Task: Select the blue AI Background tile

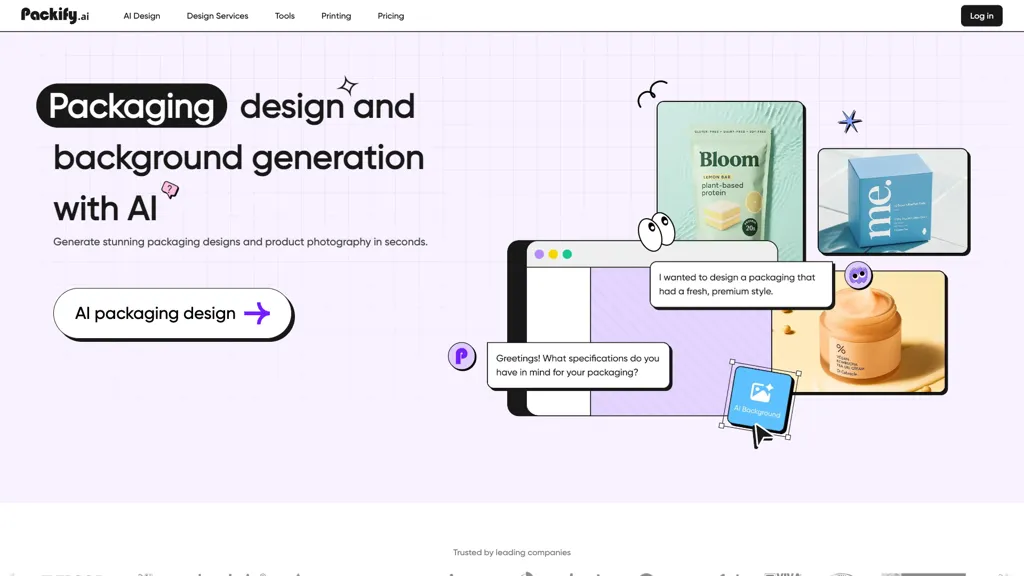Action: point(759,399)
